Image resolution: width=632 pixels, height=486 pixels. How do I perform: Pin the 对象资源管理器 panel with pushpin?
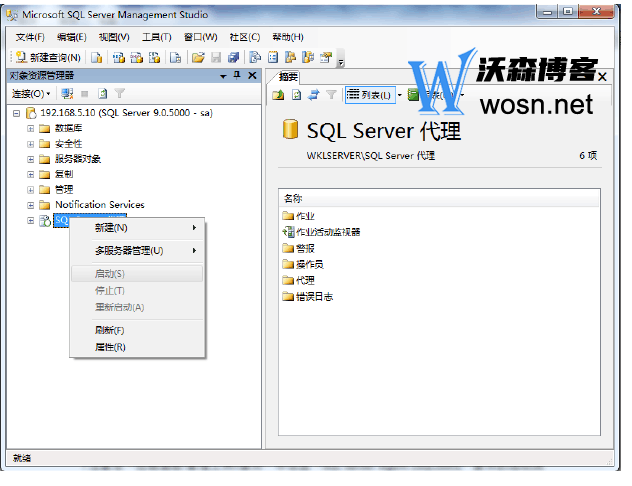pyautogui.click(x=237, y=75)
